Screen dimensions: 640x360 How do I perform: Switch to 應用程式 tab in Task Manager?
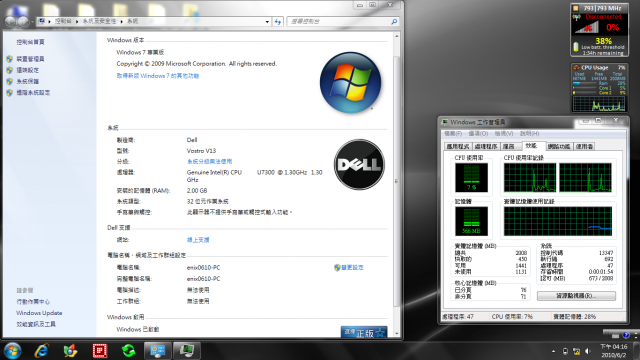tap(458, 147)
